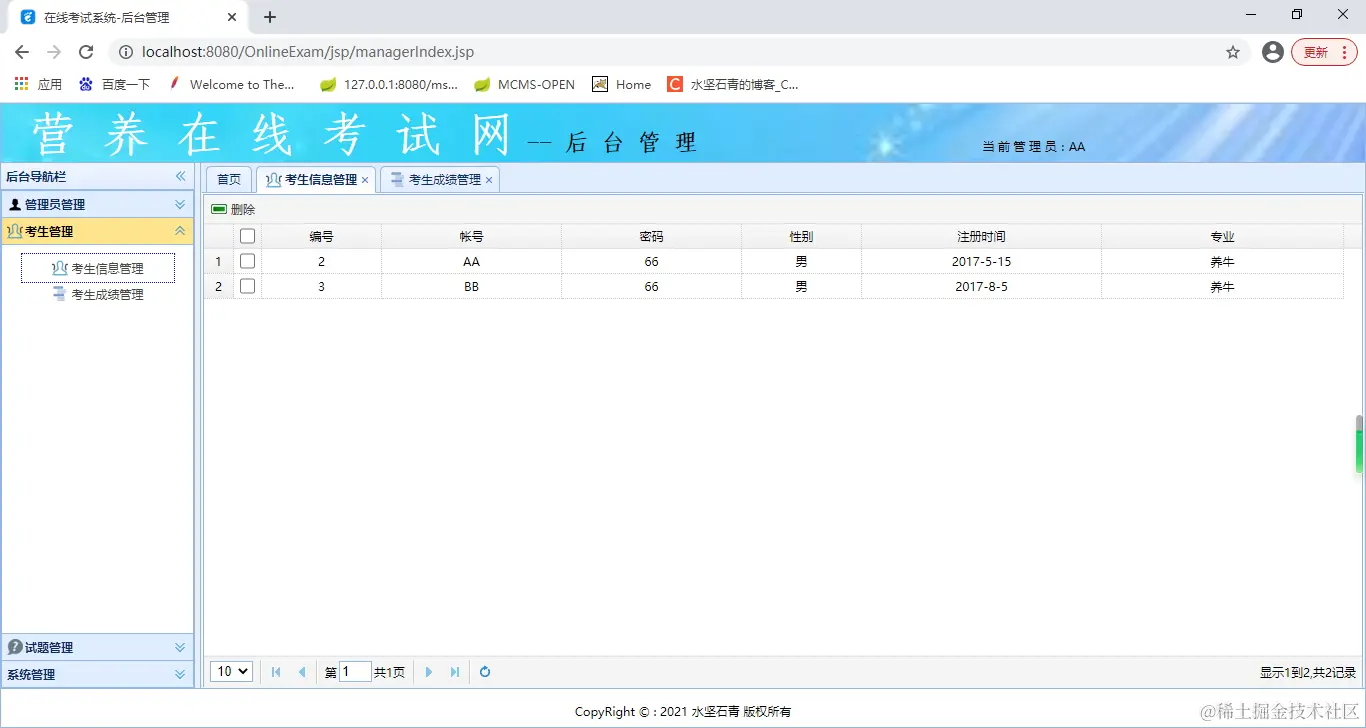Check the select-all checkbox in table header
This screenshot has width=1366, height=728.
point(247,235)
